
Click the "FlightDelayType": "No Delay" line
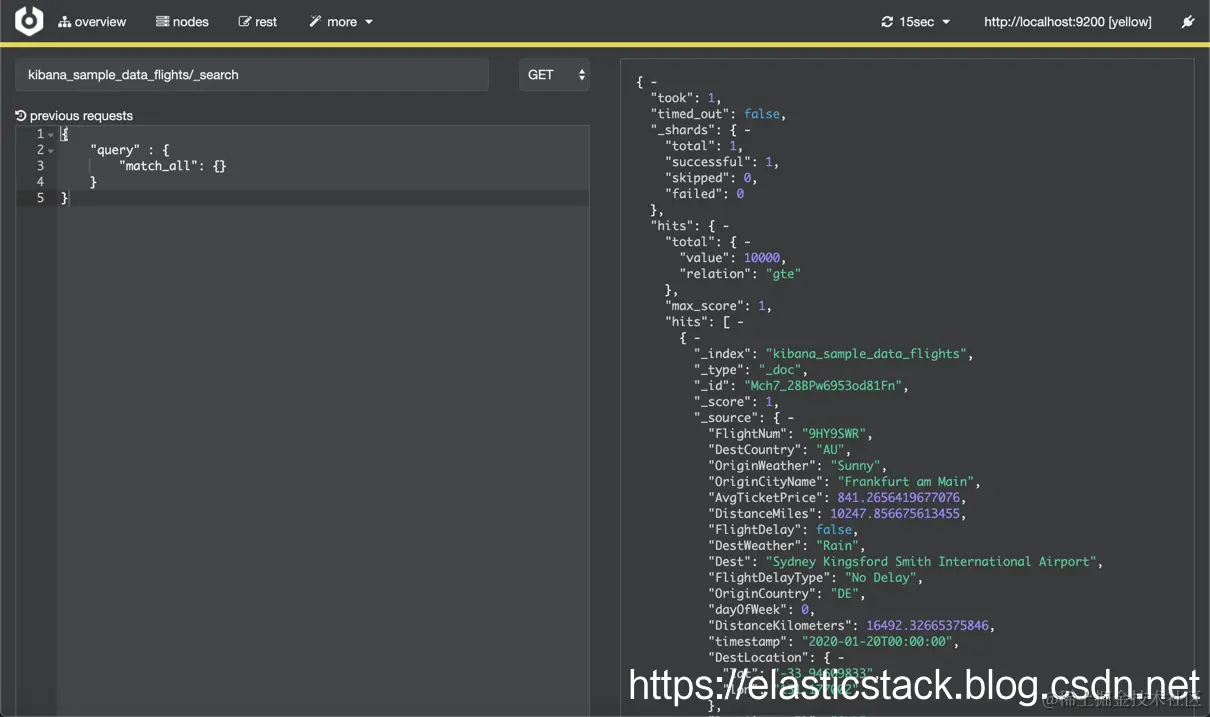(x=815, y=578)
